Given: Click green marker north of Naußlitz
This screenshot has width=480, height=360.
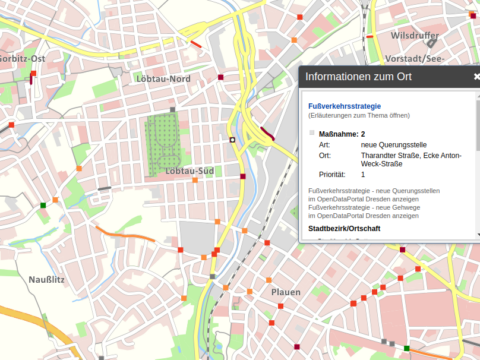Looking at the screenshot, I should [x=43, y=205].
